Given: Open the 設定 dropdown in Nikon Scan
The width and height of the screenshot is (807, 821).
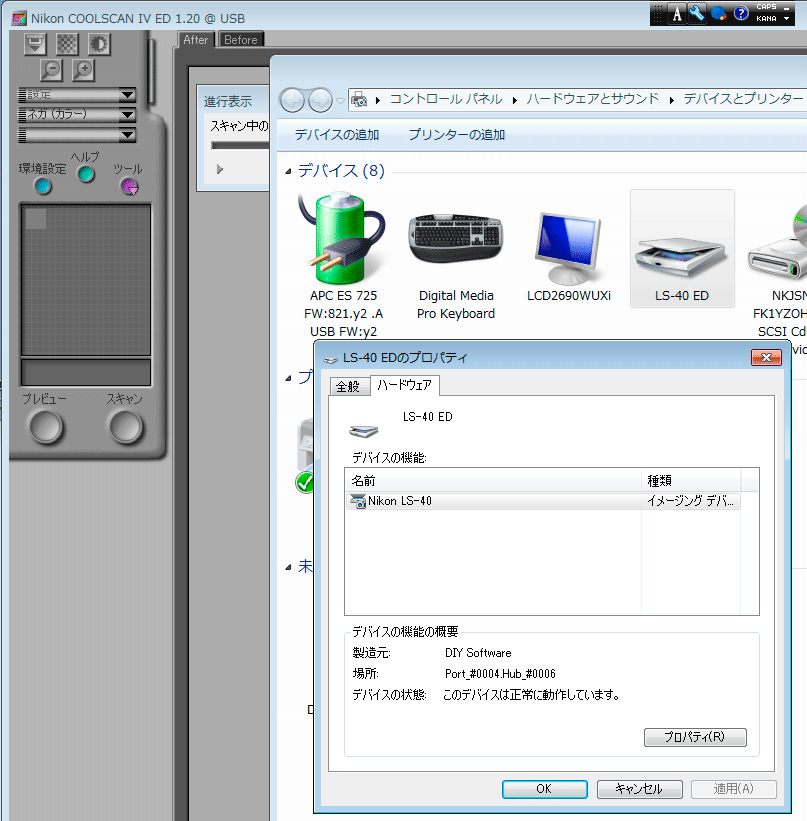Looking at the screenshot, I should 77,95.
